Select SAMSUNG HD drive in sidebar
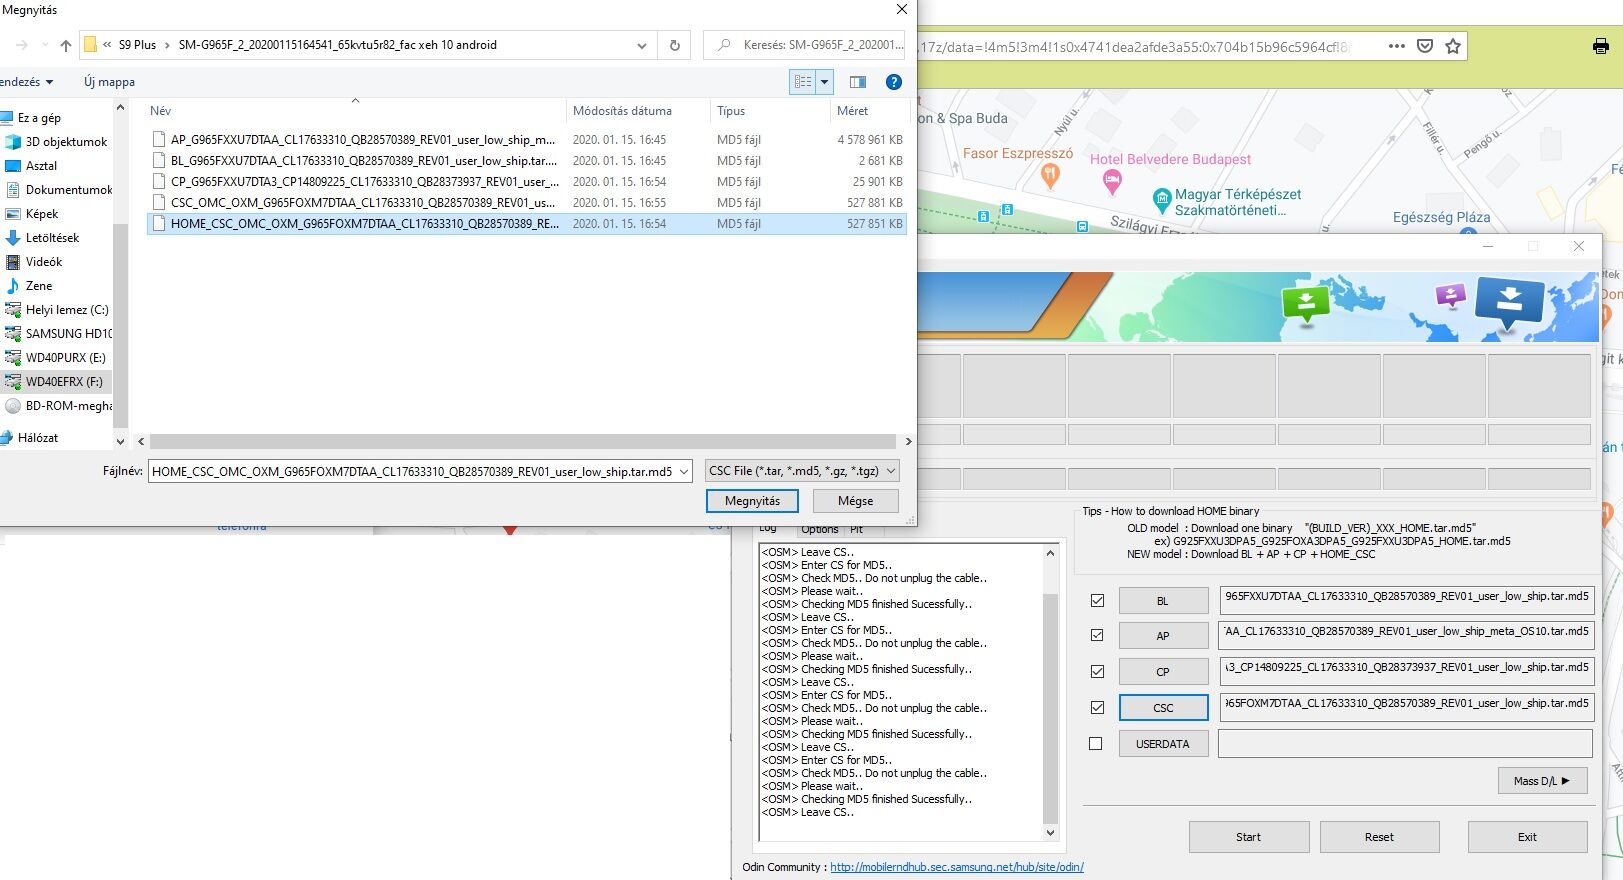 (x=59, y=334)
